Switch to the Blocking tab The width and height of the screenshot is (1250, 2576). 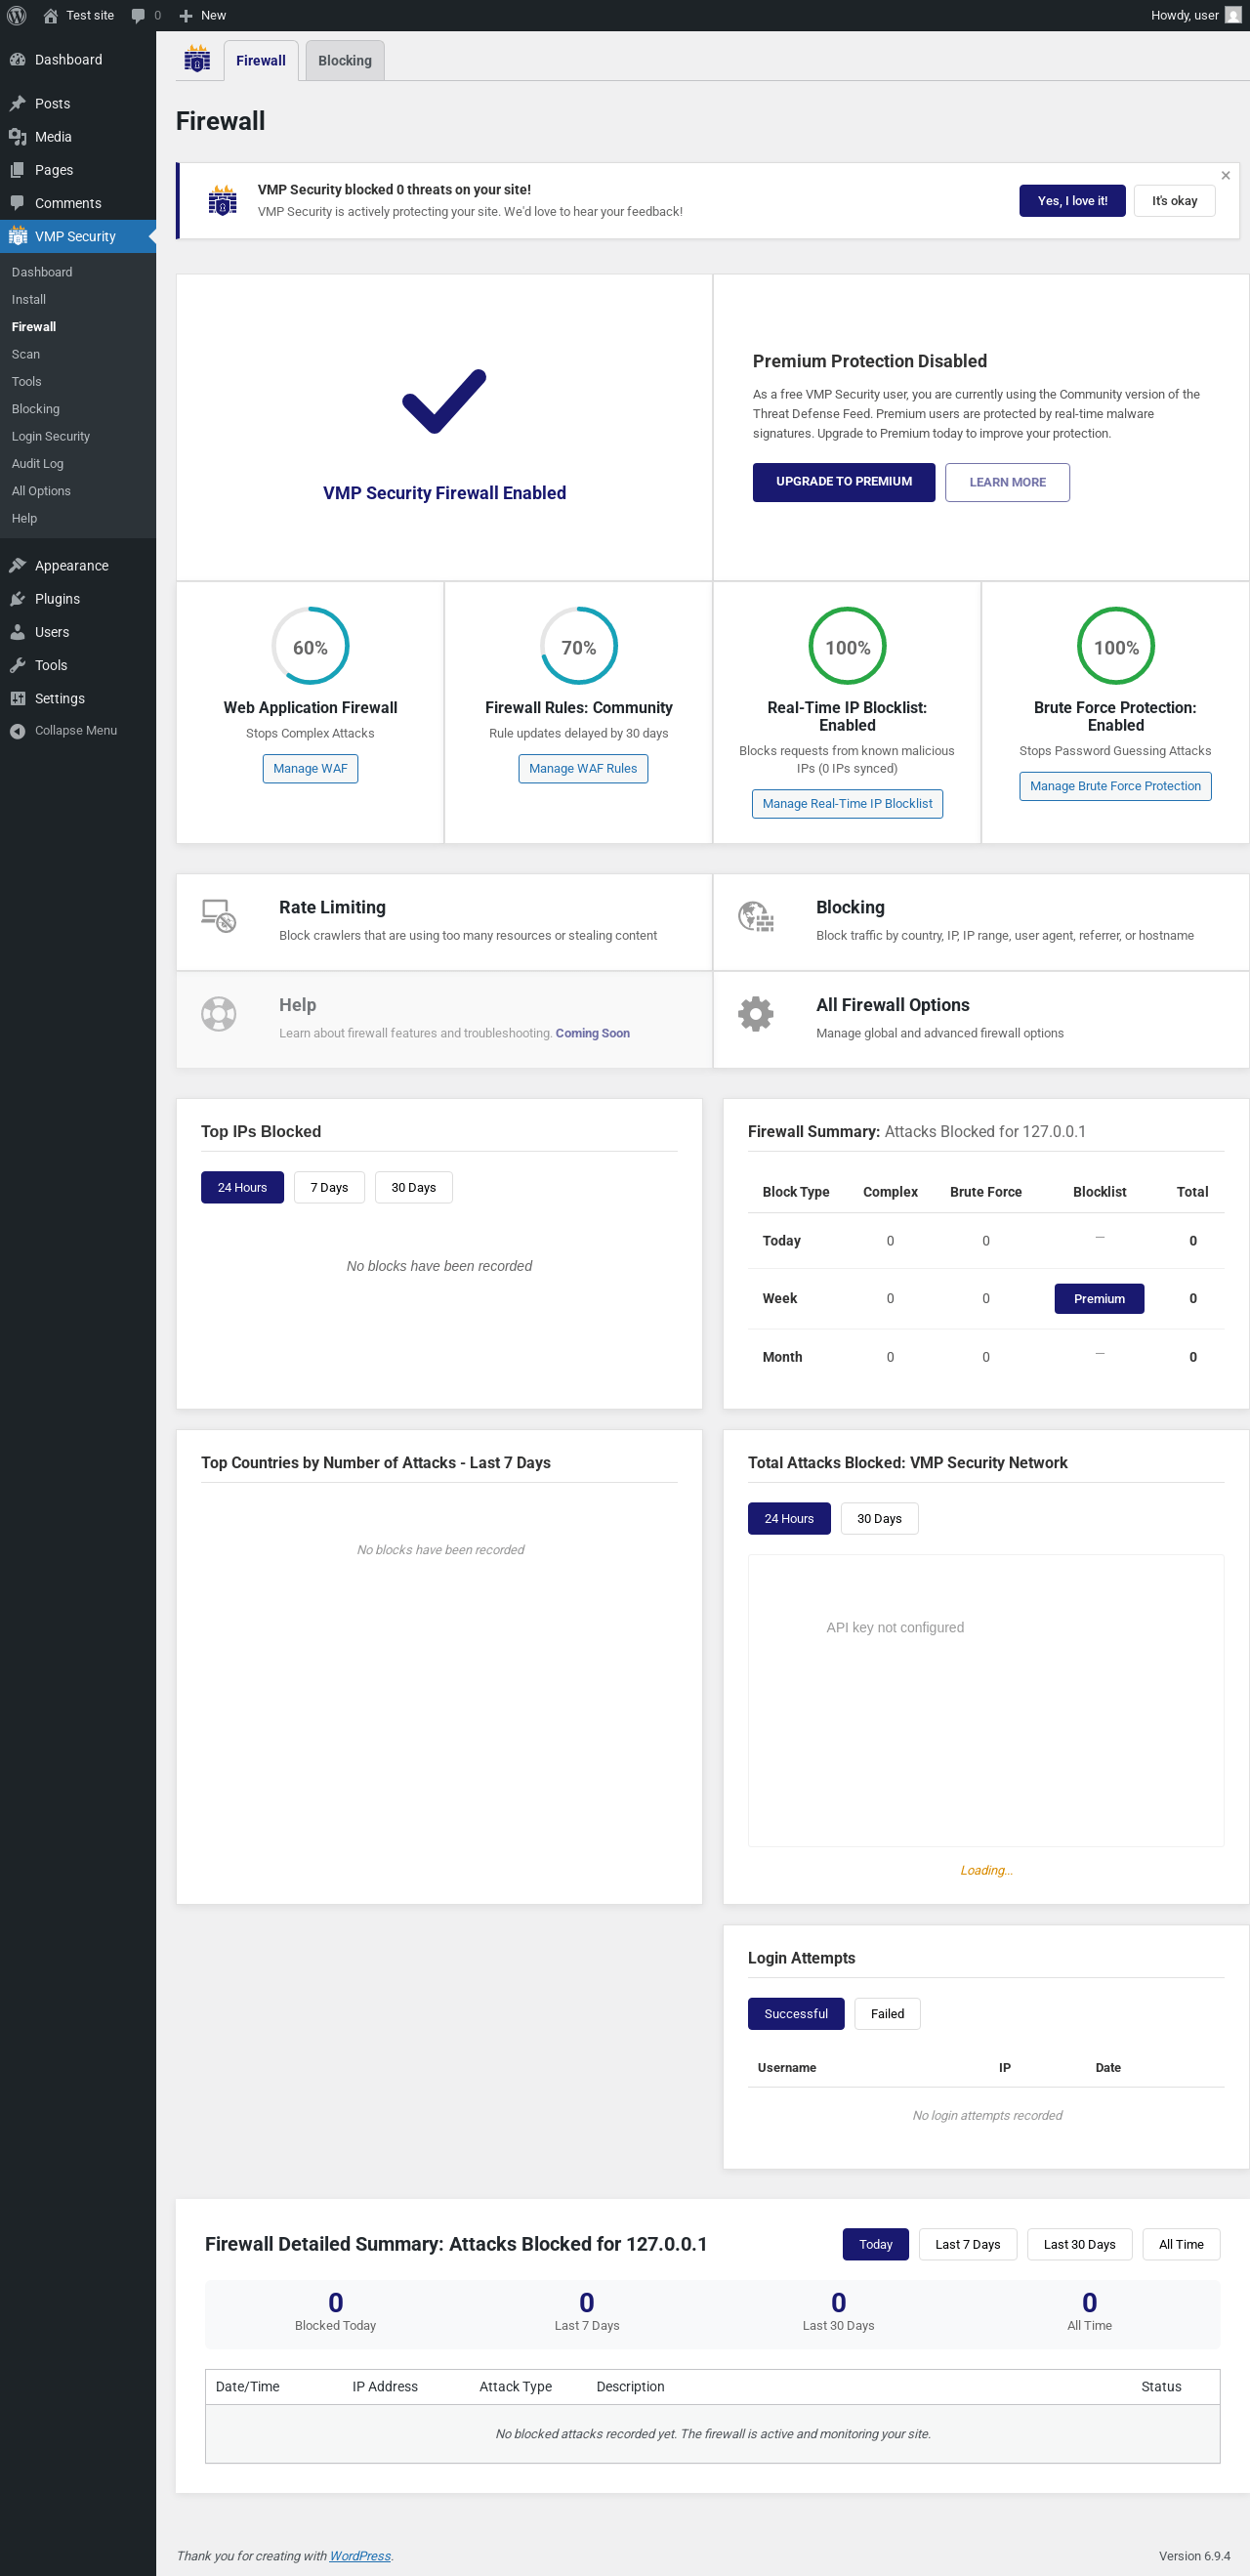[x=345, y=61]
